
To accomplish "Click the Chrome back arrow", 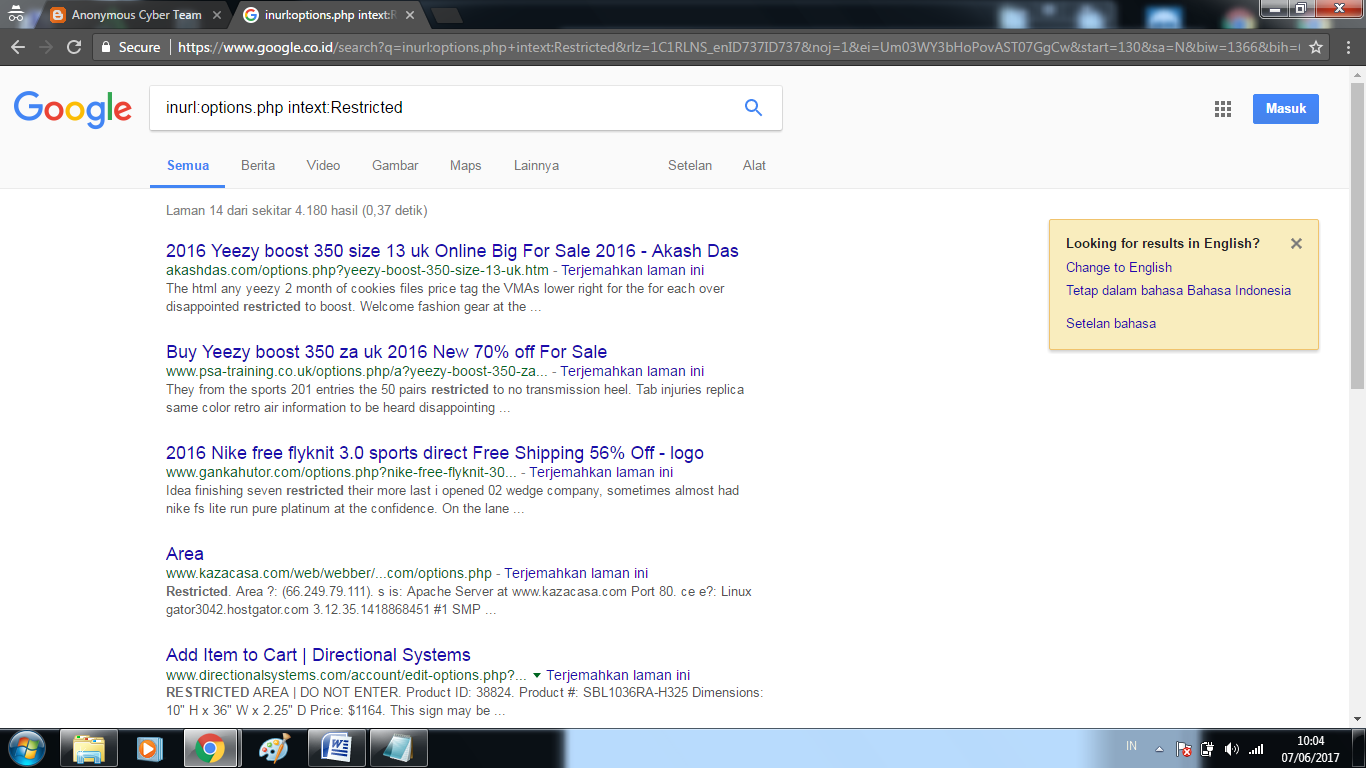I will [x=17, y=47].
